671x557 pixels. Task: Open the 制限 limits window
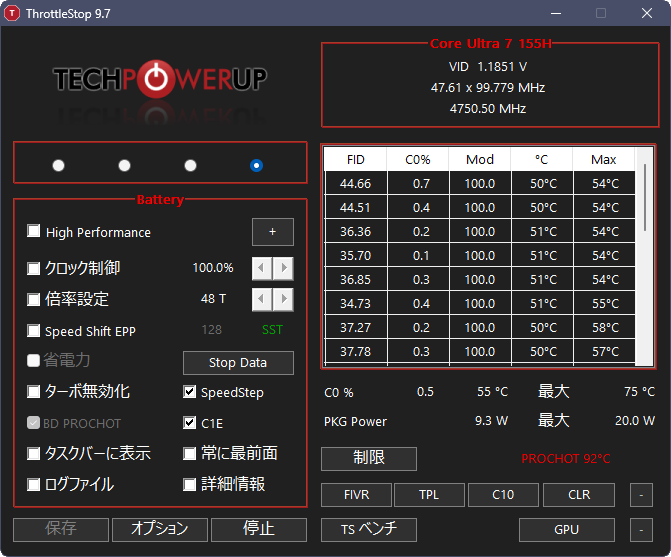(368, 459)
